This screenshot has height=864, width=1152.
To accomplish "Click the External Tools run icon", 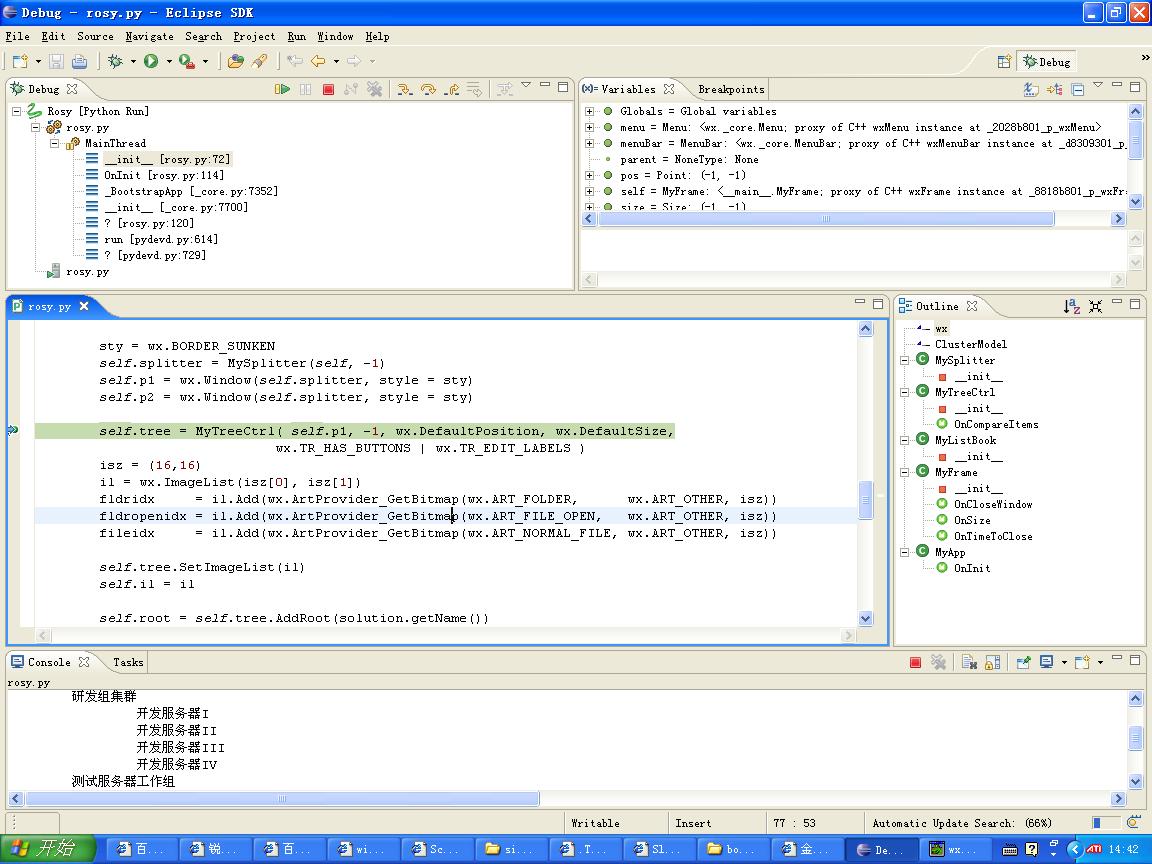I will (187, 62).
